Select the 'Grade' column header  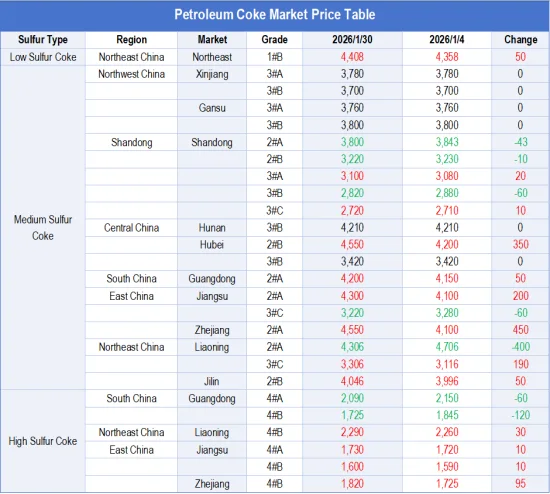275,40
